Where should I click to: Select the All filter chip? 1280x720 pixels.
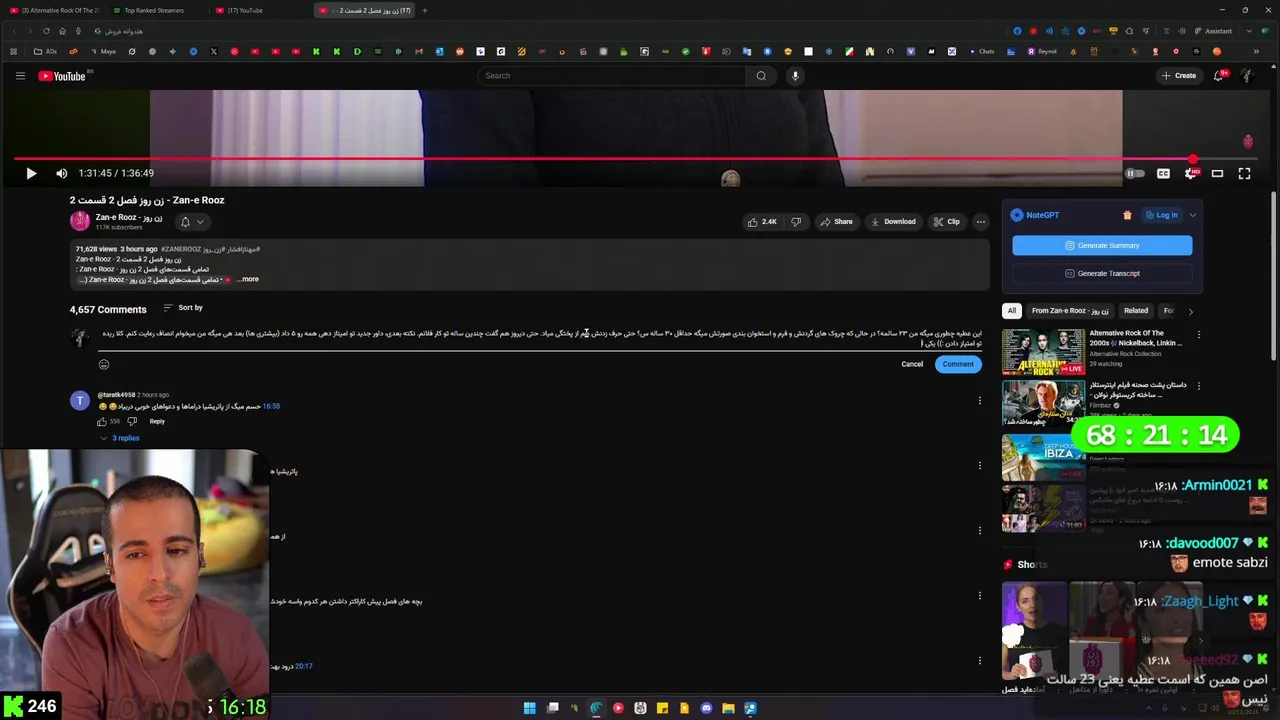pos(1012,311)
